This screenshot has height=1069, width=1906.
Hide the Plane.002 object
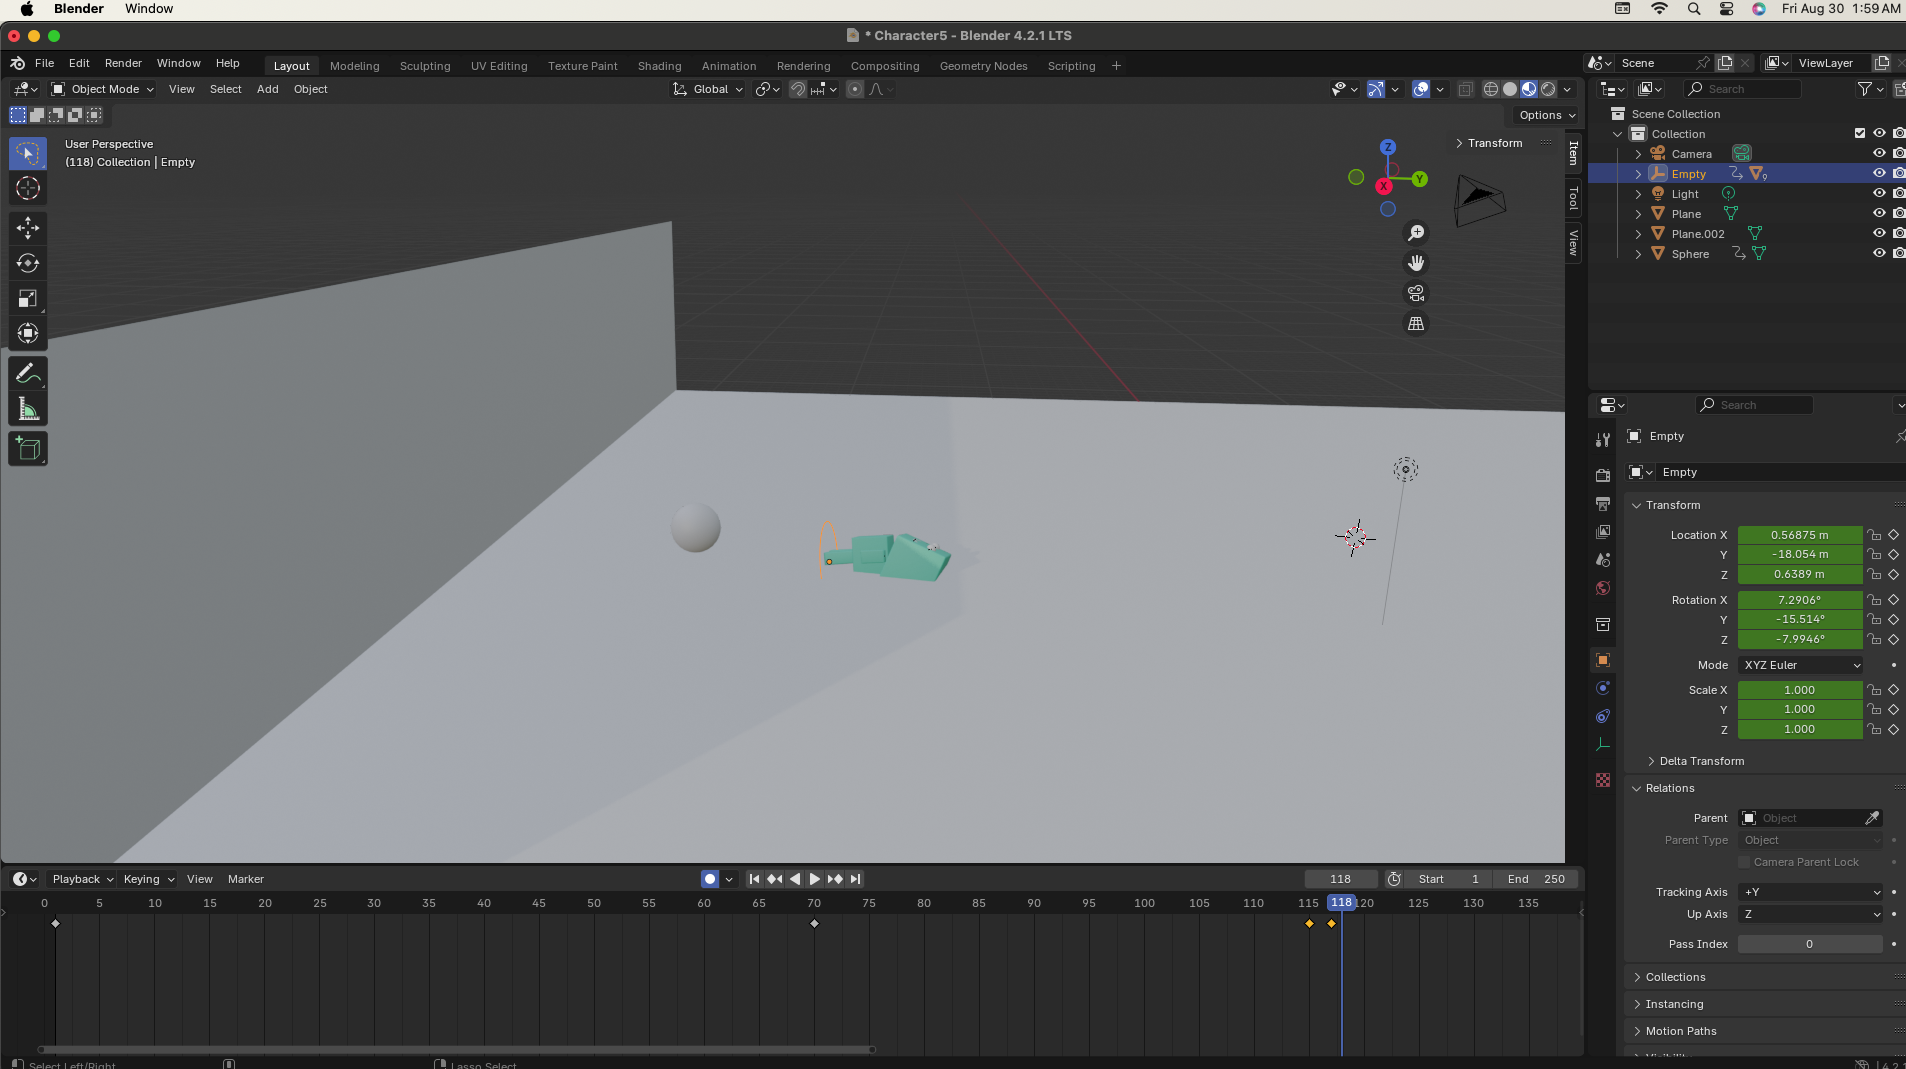1879,233
